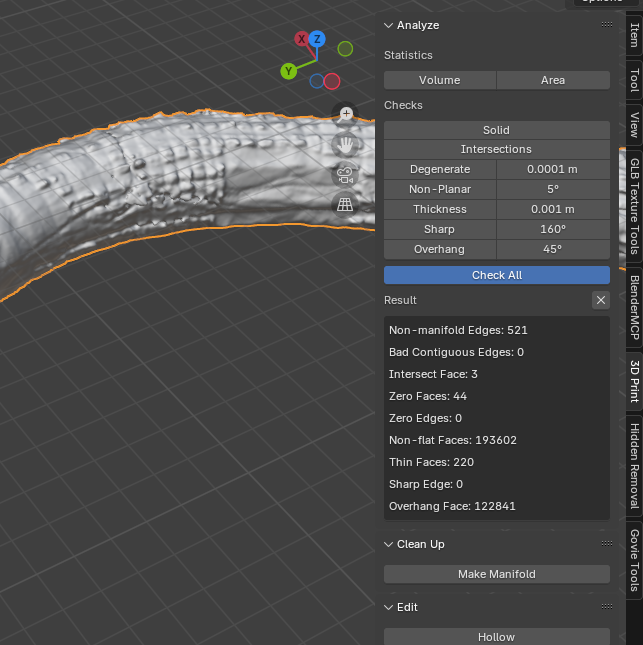The image size is (643, 645).
Task: Clear results with the X button
Action: [601, 300]
